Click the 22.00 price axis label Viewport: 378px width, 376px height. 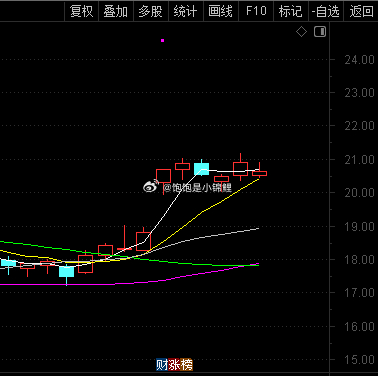tap(359, 126)
